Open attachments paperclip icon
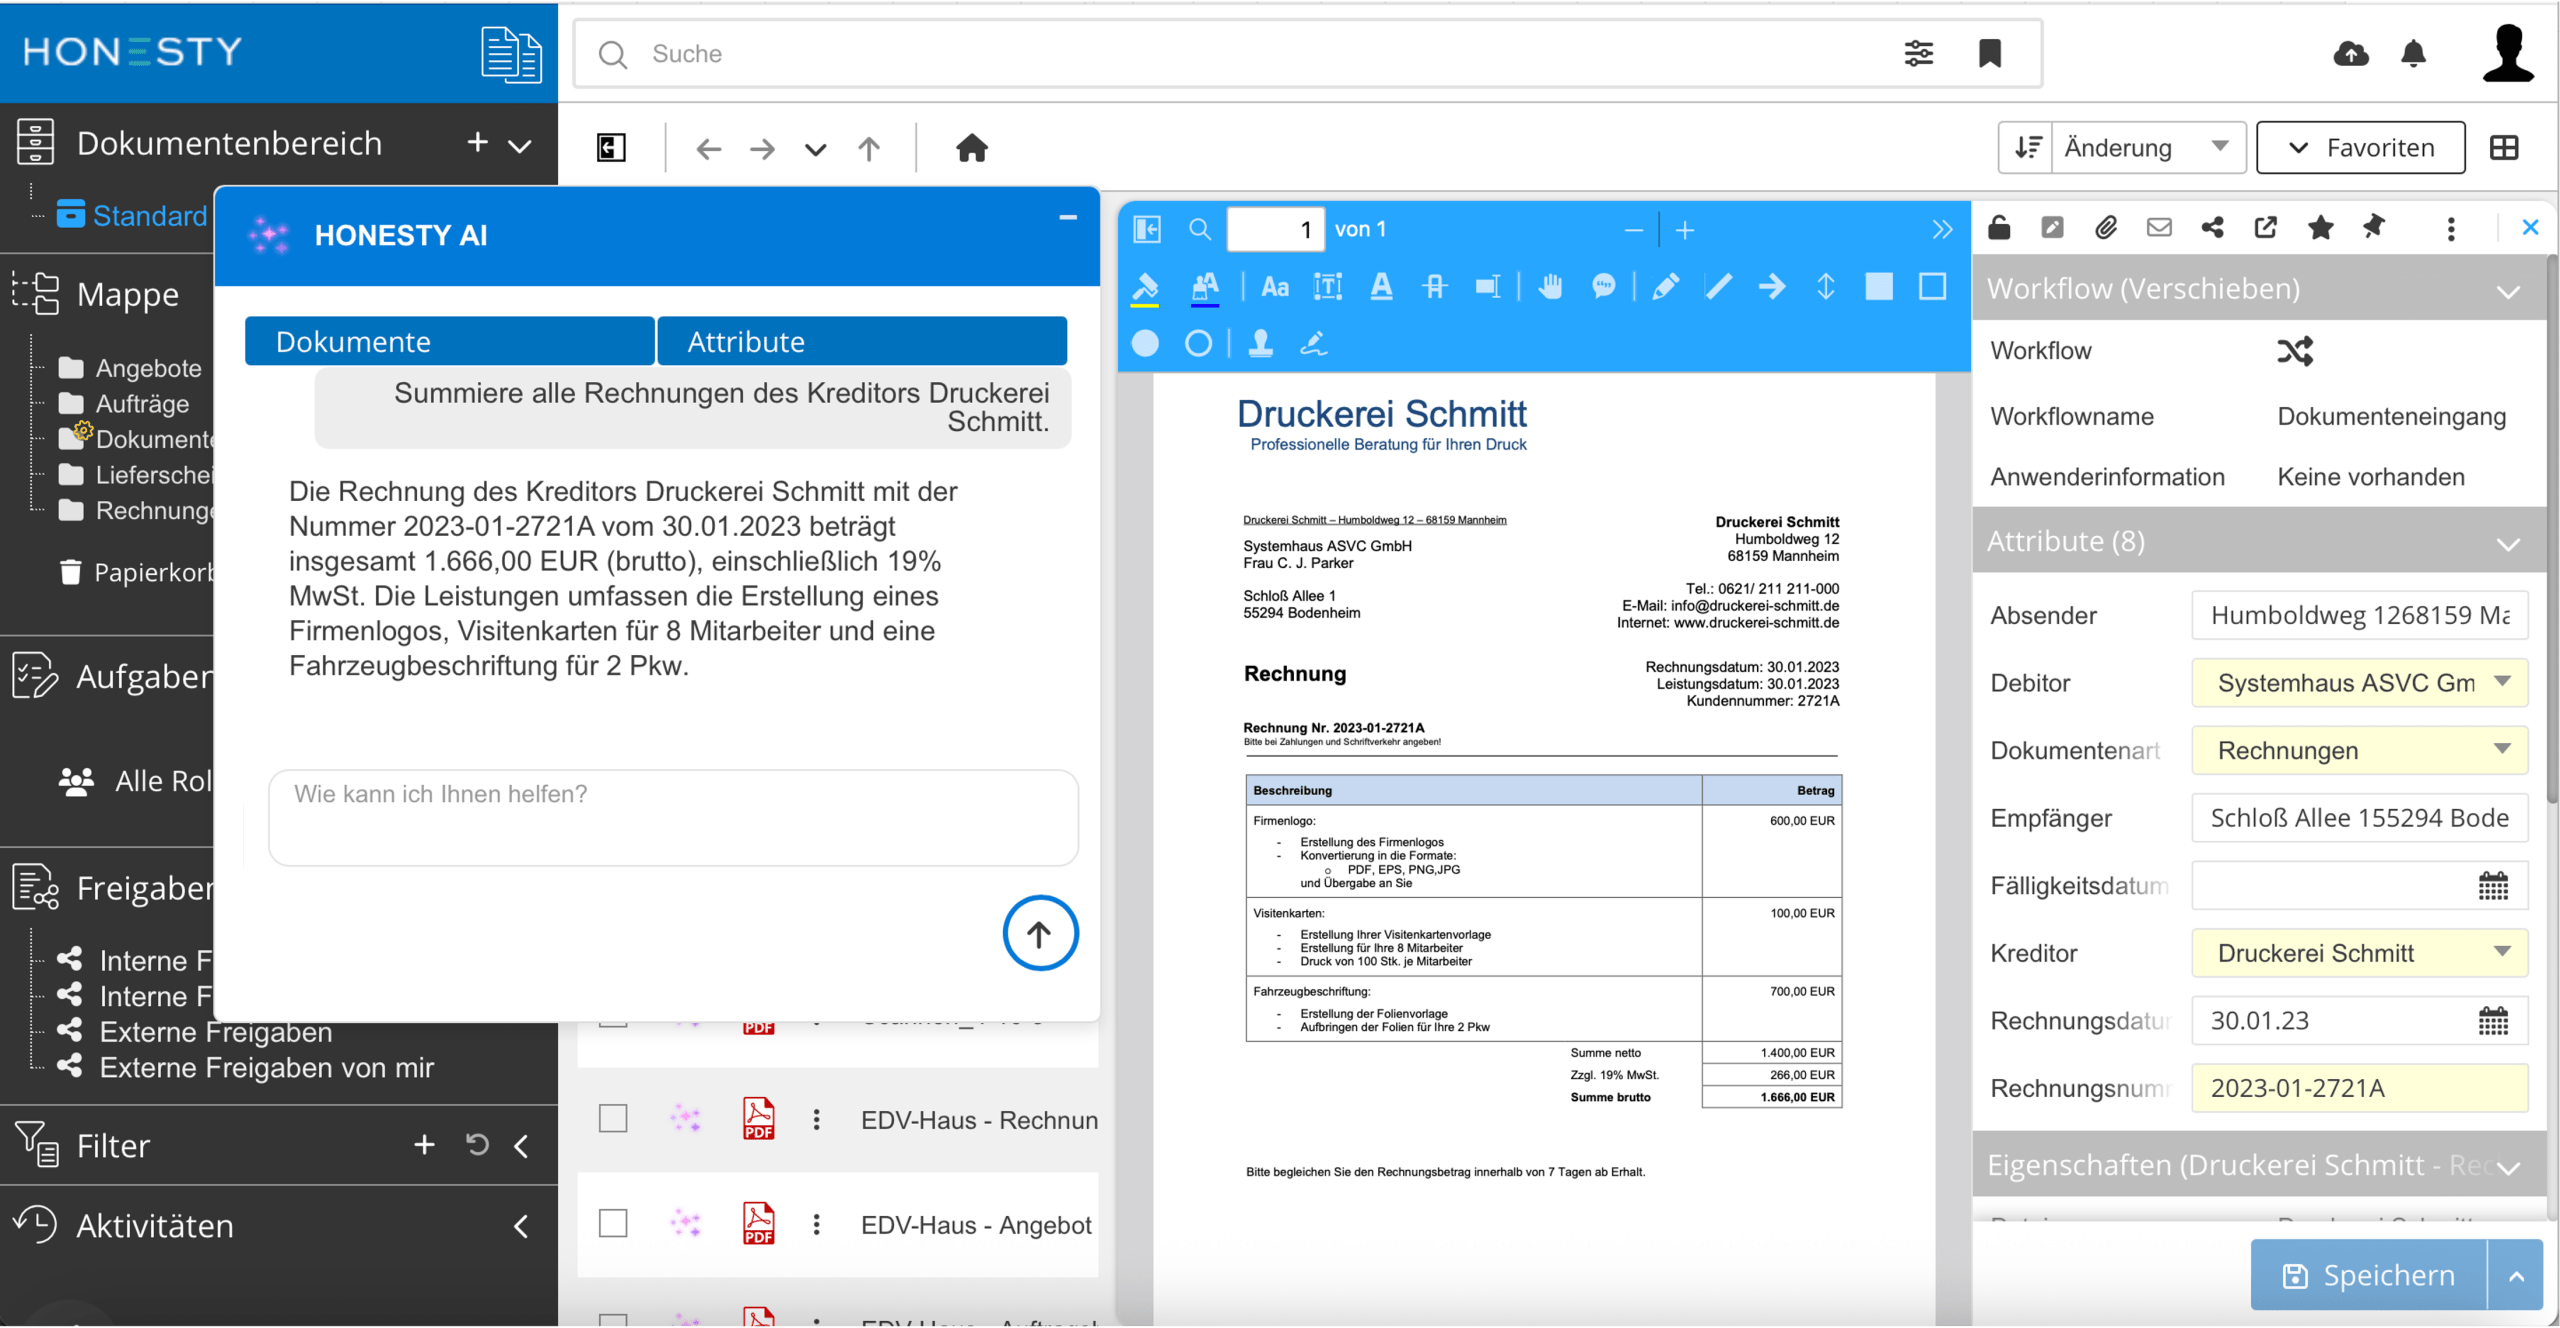 2106,228
